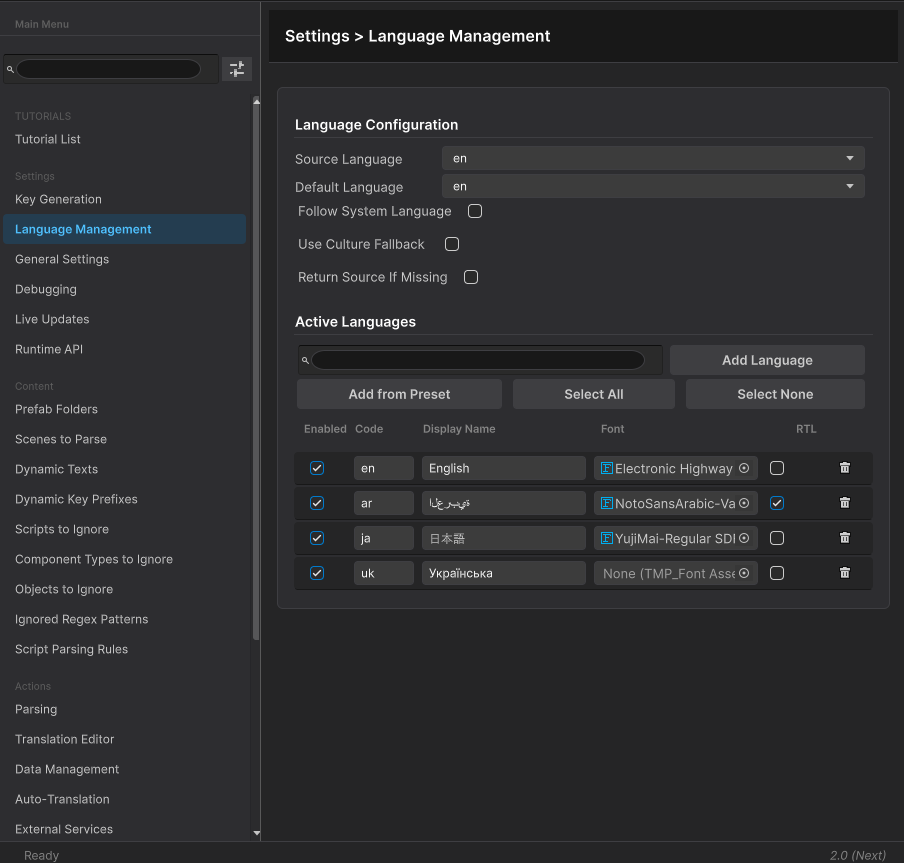Viewport: 904px width, 863px height.
Task: Open the font picker for the Ukrainian row
Action: 742,573
